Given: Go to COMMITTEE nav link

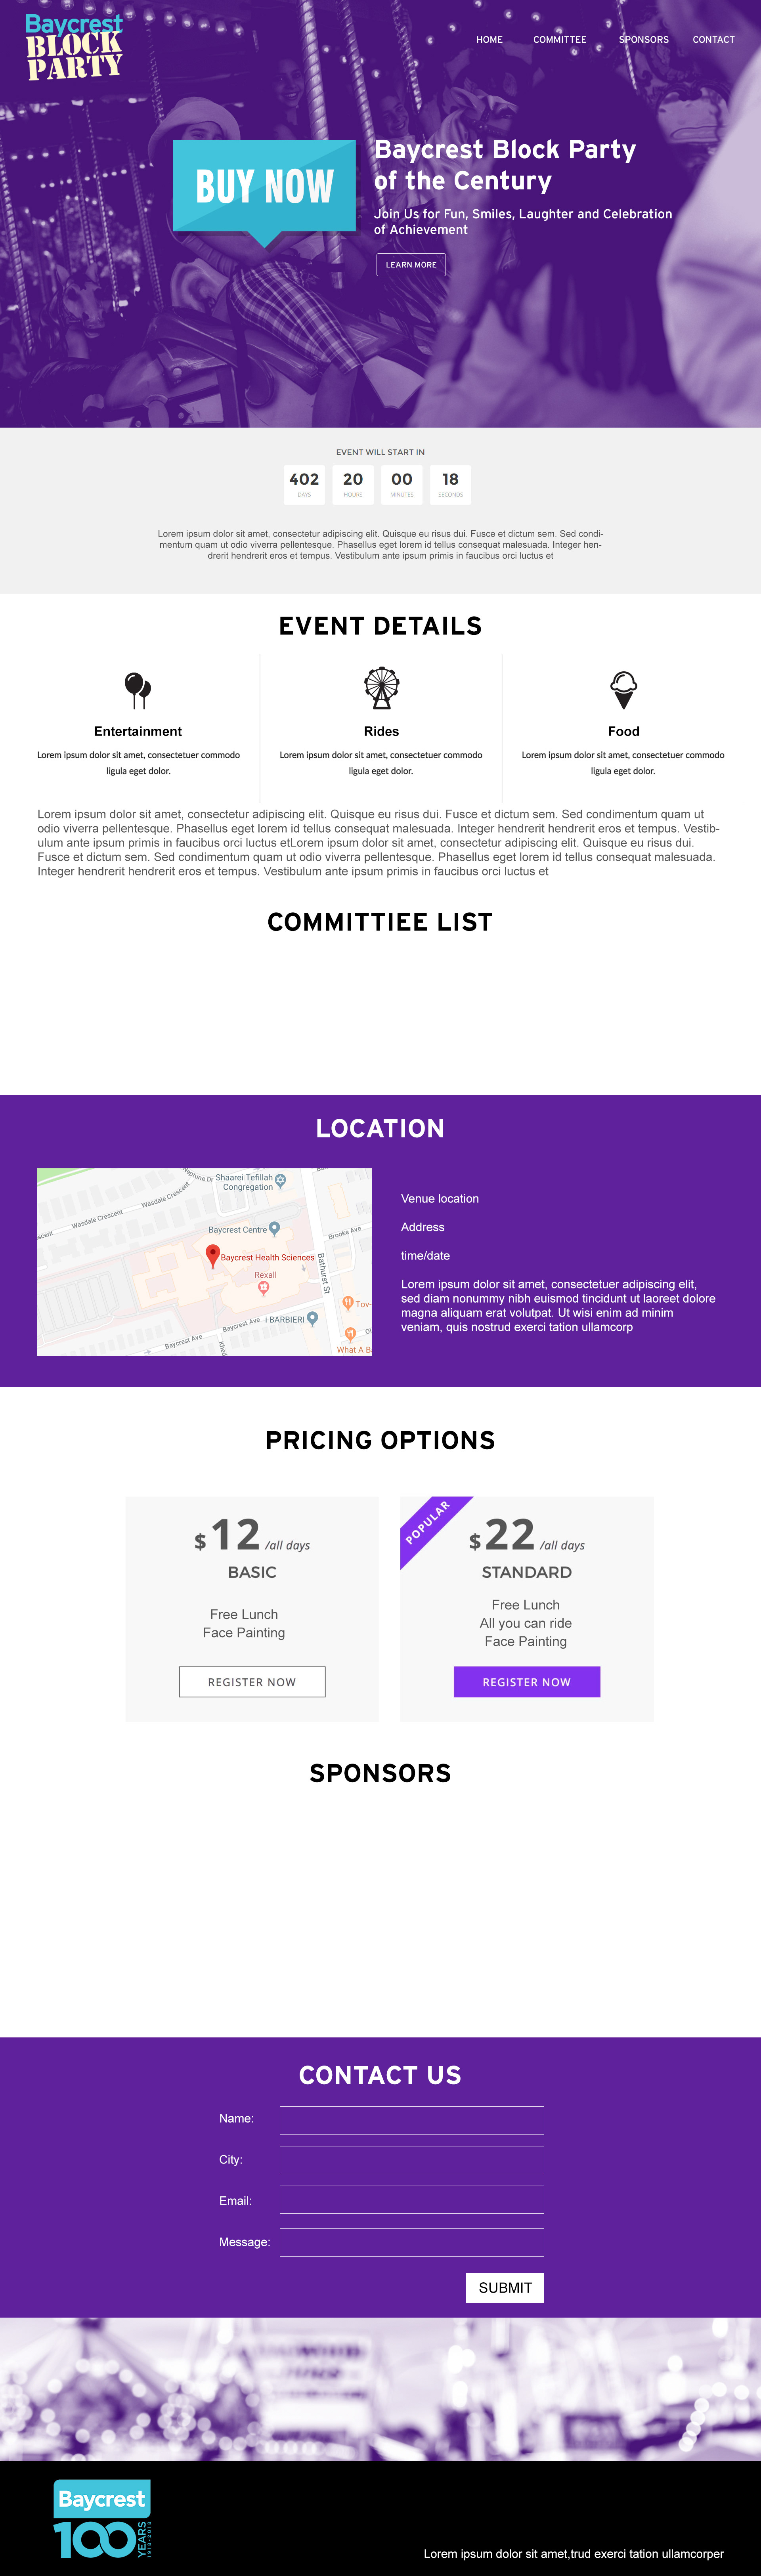Looking at the screenshot, I should pyautogui.click(x=560, y=40).
